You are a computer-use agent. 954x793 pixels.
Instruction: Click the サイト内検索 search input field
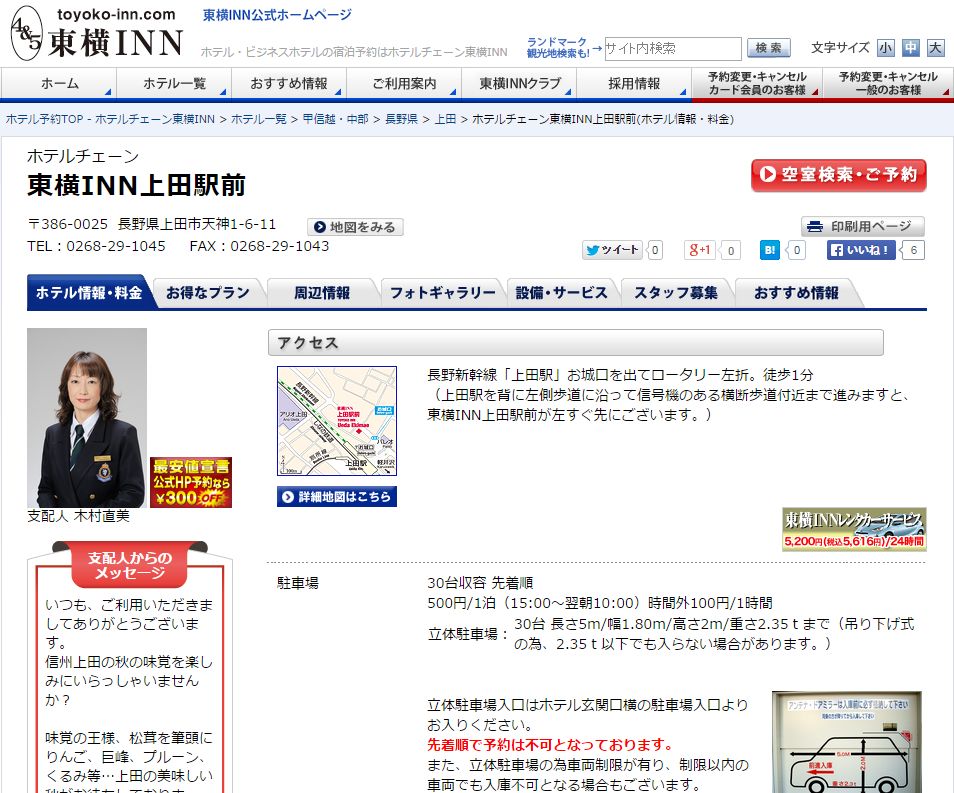pos(673,49)
